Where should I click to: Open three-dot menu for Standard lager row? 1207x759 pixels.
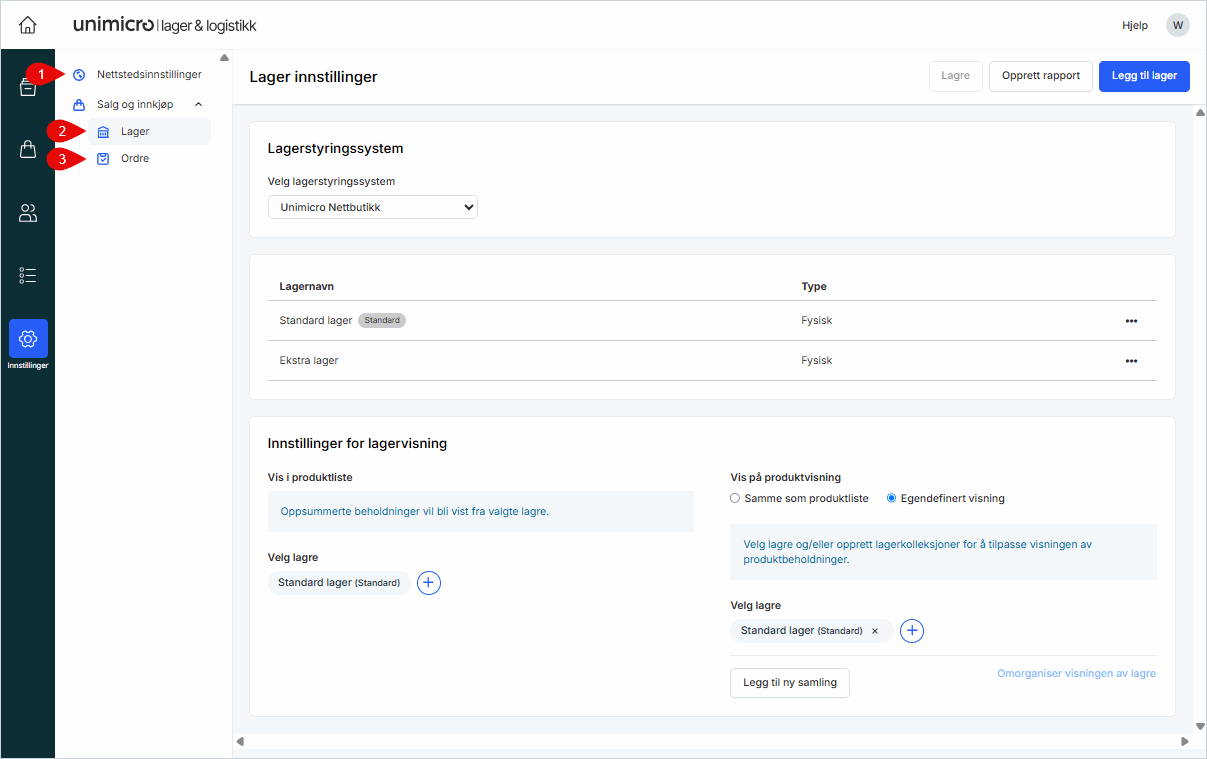pos(1131,321)
